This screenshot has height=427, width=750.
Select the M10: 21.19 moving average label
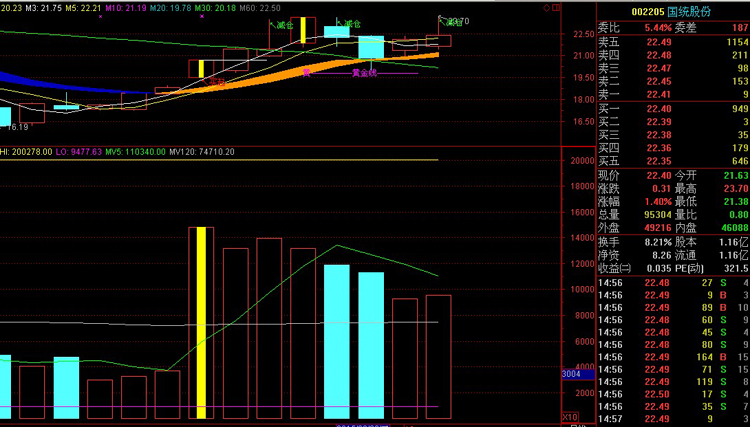[x=126, y=8]
